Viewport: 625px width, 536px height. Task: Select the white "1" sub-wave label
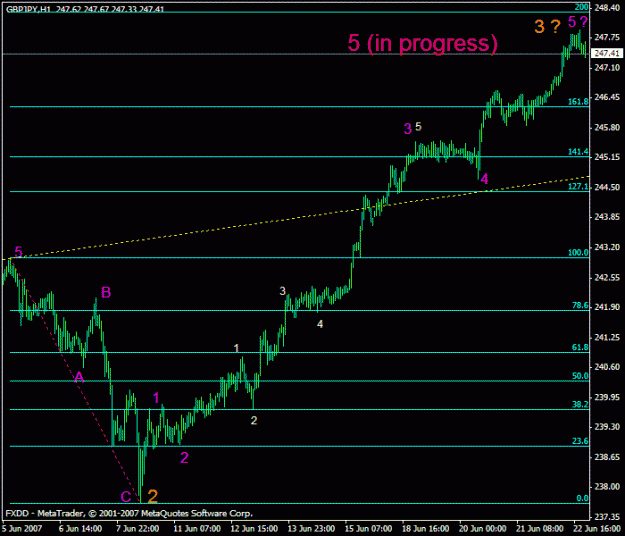coord(236,348)
